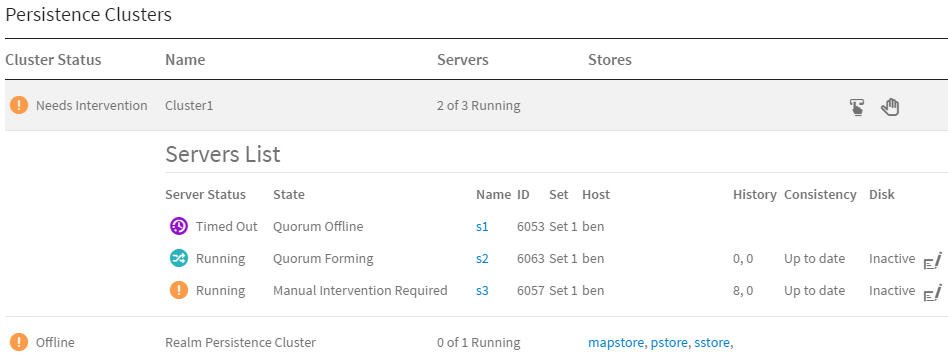The height and width of the screenshot is (362, 948).
Task: Open the pstore store link
Action: click(x=669, y=343)
